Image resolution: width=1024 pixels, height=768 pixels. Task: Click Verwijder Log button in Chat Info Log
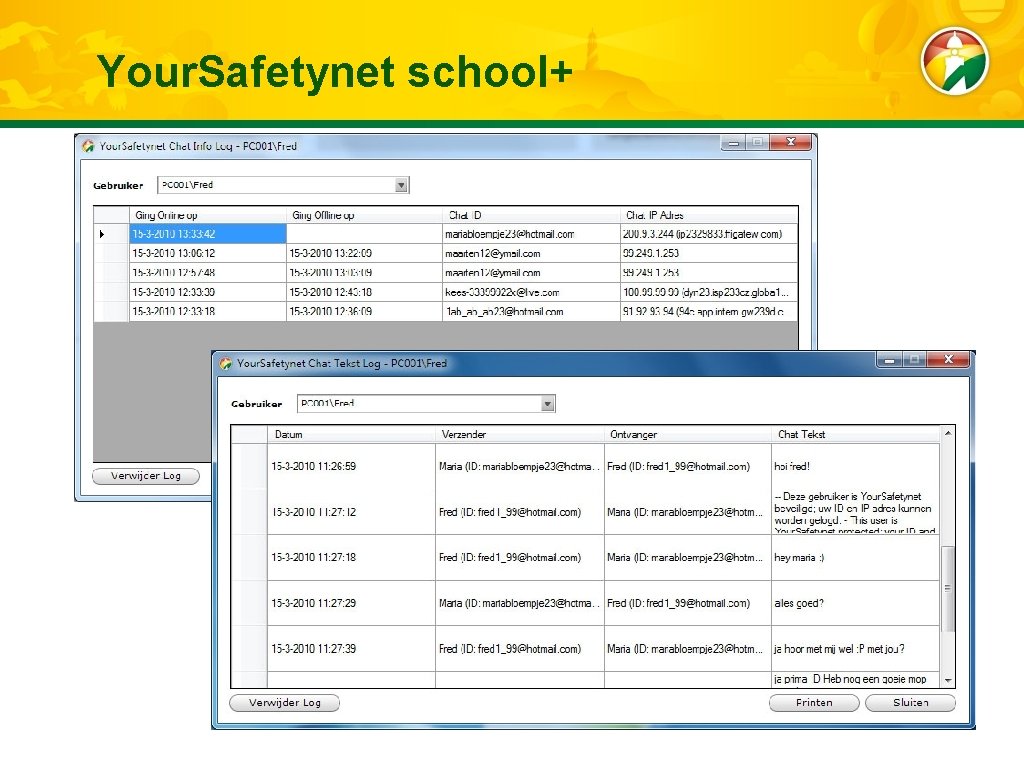146,476
